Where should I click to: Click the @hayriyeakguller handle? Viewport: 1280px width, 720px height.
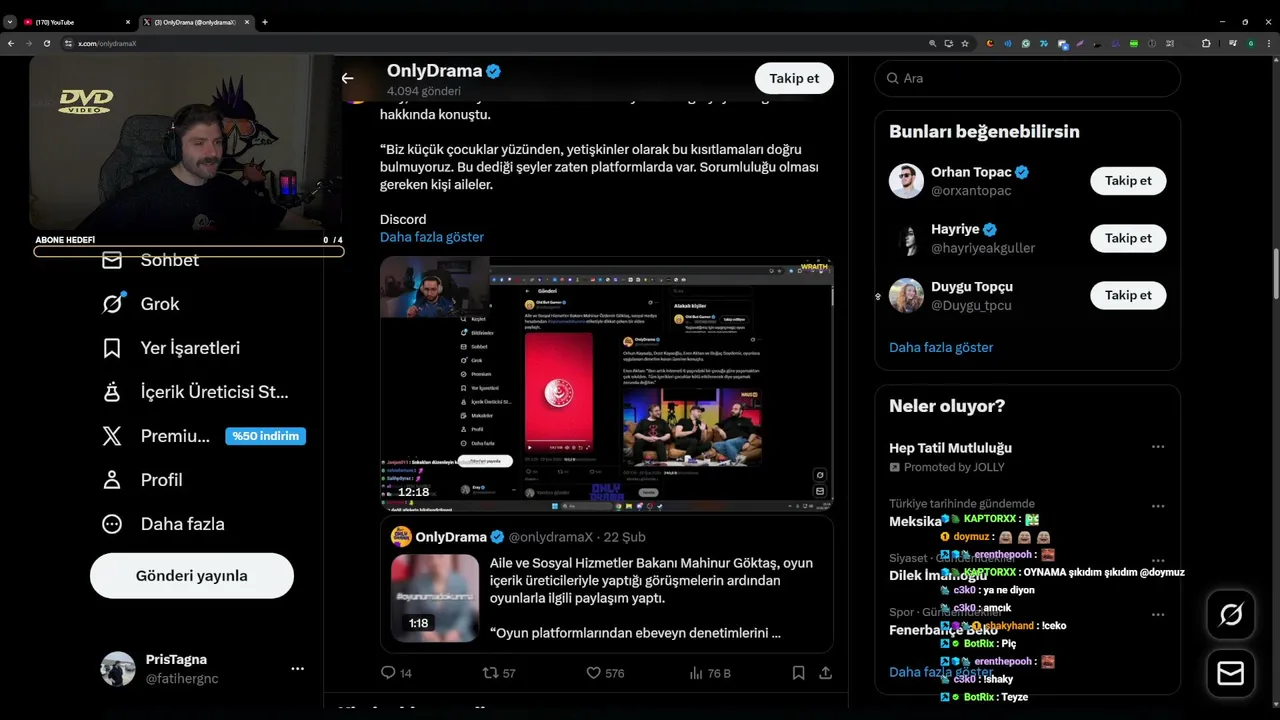[983, 248]
